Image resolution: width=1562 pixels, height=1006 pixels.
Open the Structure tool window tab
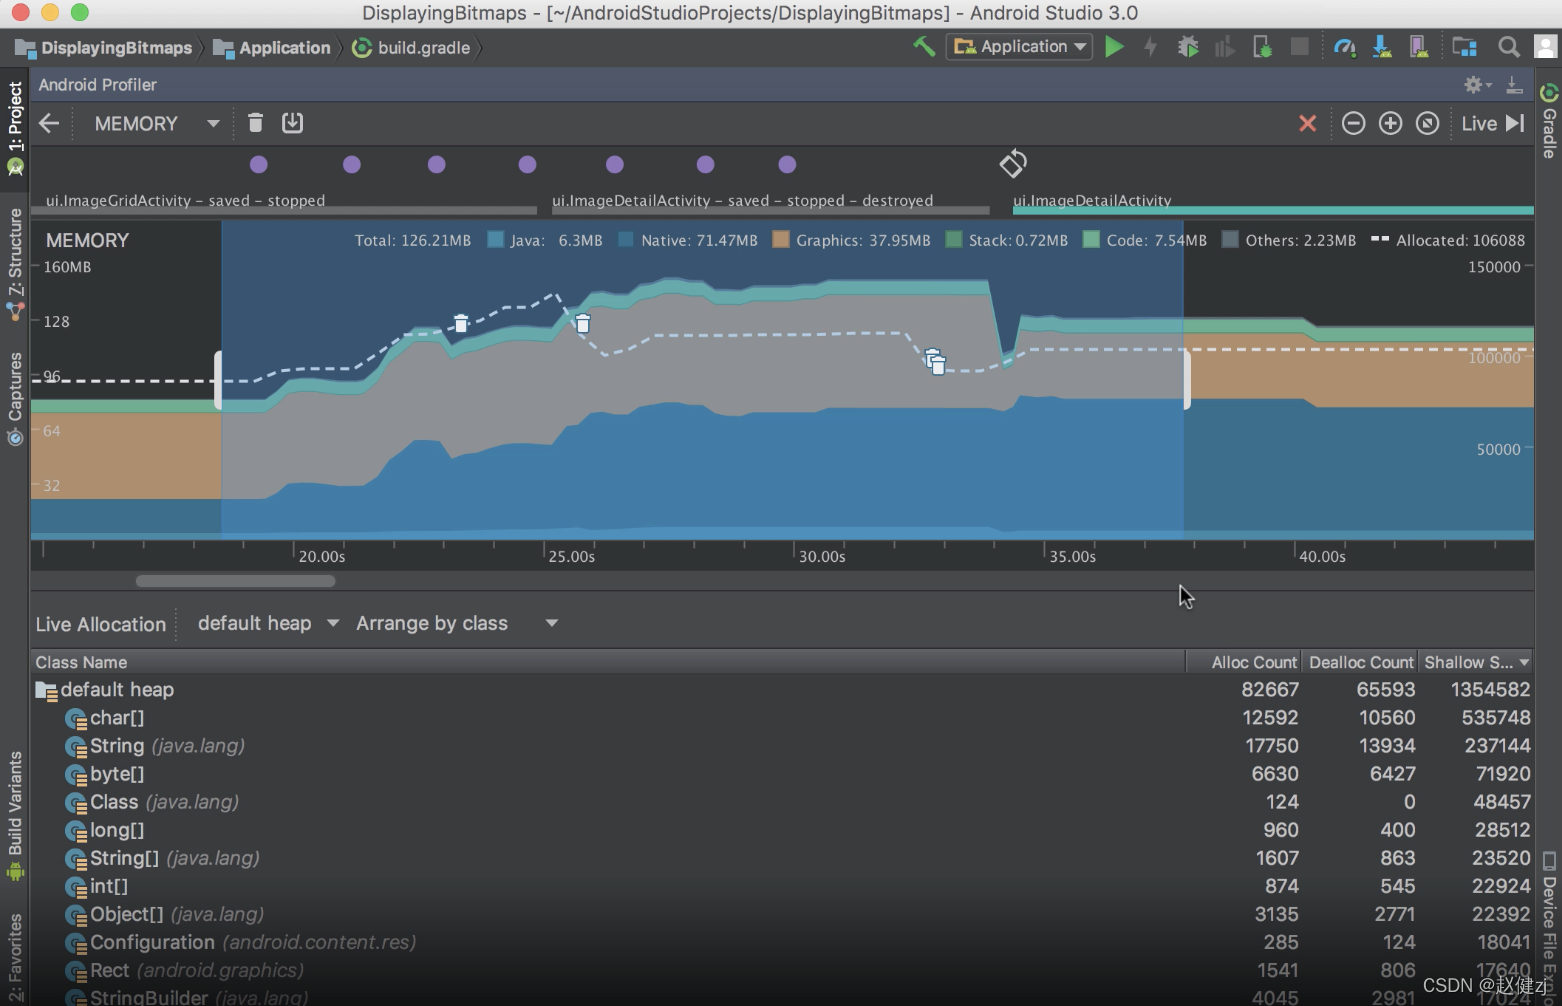(15, 264)
